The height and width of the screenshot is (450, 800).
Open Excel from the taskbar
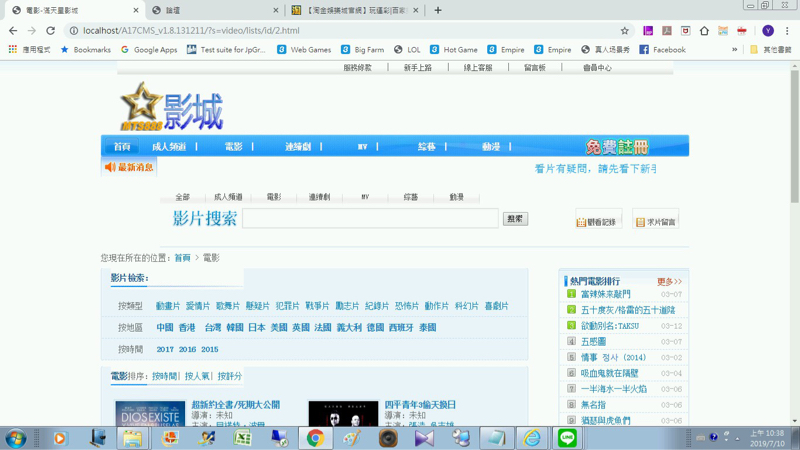(x=242, y=438)
